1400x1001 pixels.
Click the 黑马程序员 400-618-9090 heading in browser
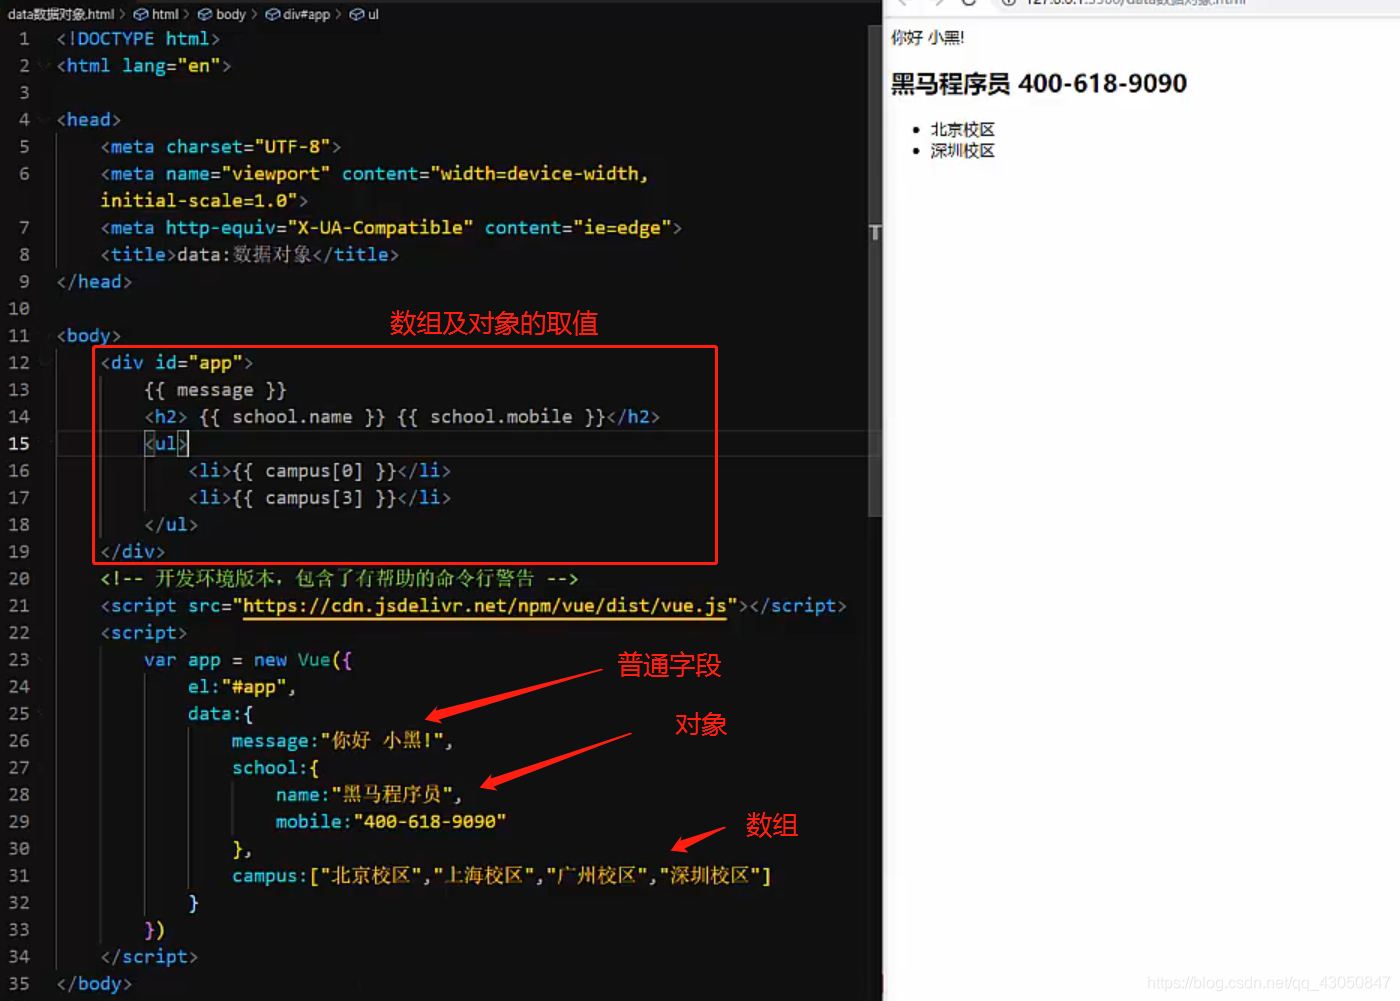1039,83
